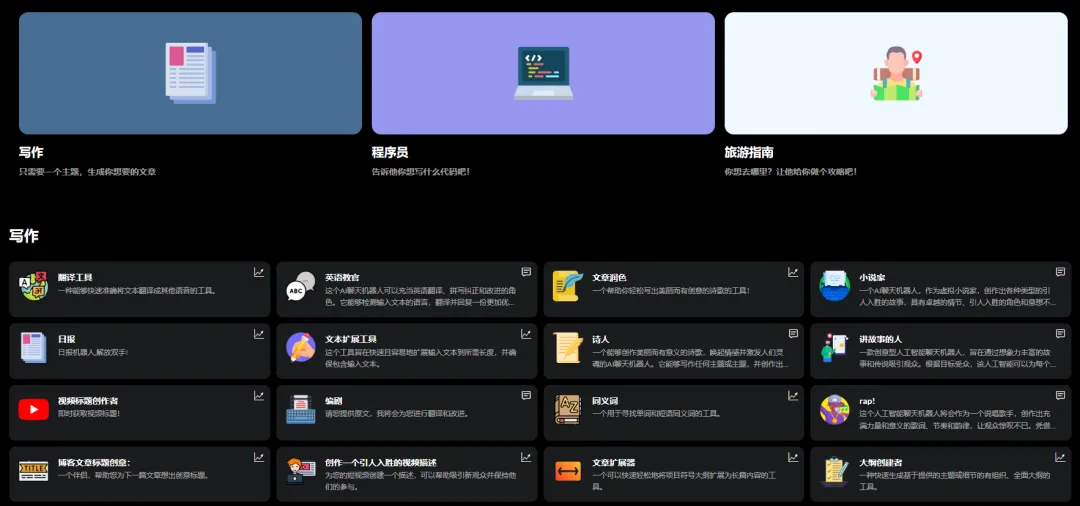Click the 写作 section heading above the cards
The height and width of the screenshot is (506, 1080).
coord(23,236)
